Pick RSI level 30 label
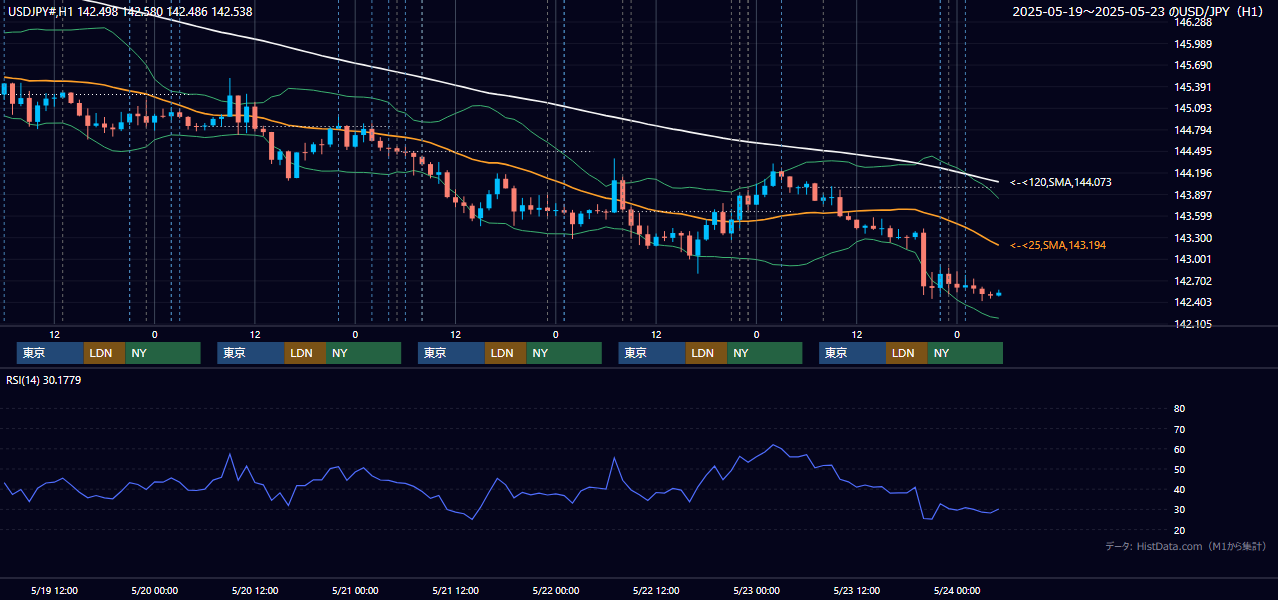 point(1179,510)
